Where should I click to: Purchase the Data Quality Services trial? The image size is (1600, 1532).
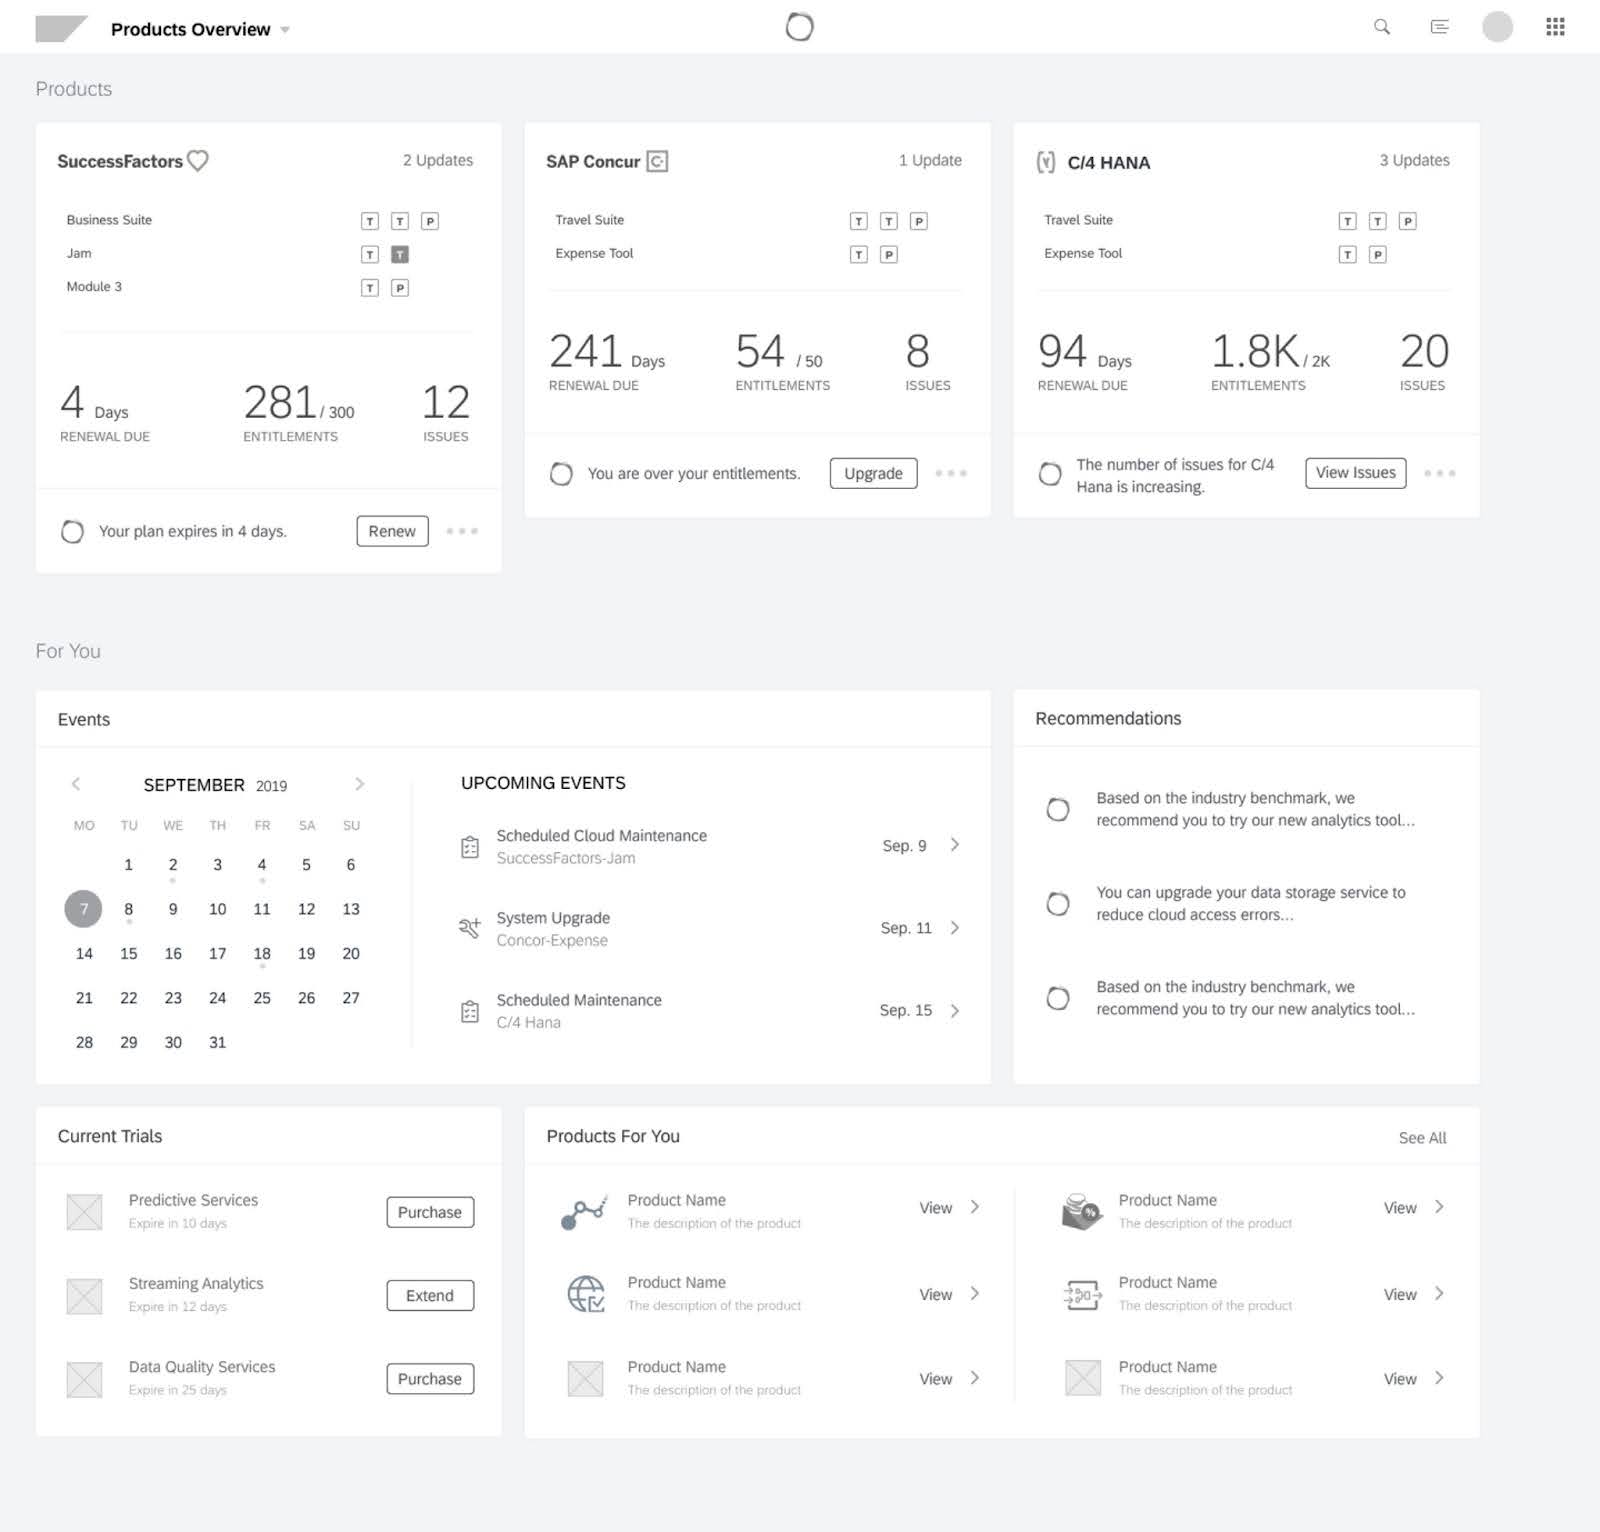(430, 1379)
